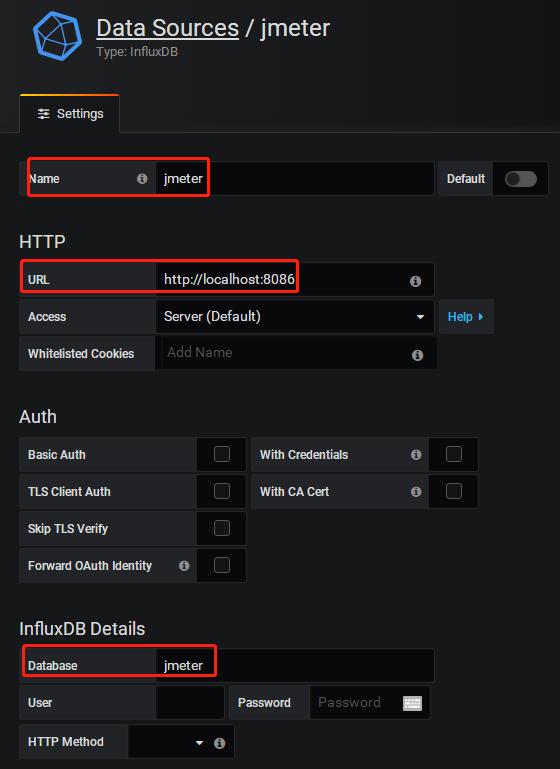
Task: Click the 'Type: InfluxDB' subtitle text
Action: click(137, 51)
